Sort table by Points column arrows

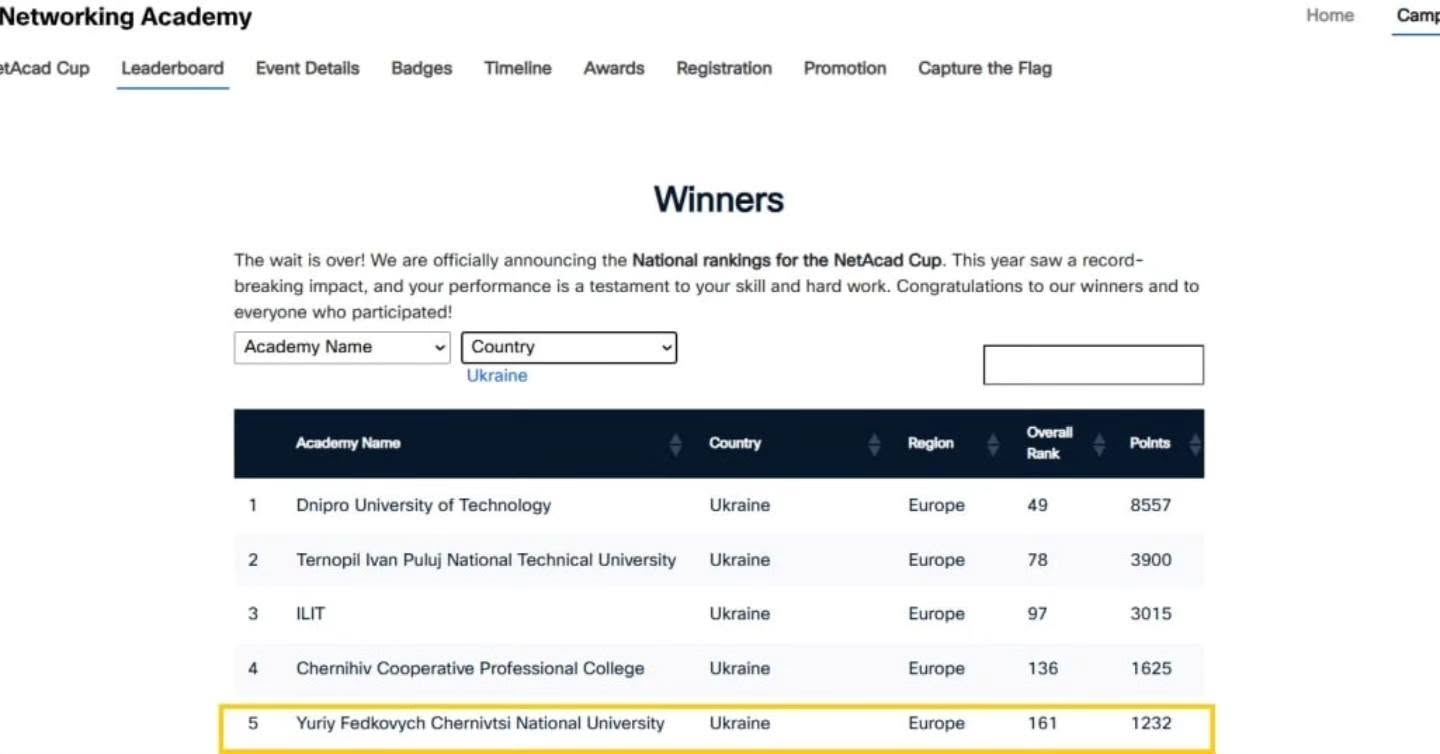tap(1195, 444)
